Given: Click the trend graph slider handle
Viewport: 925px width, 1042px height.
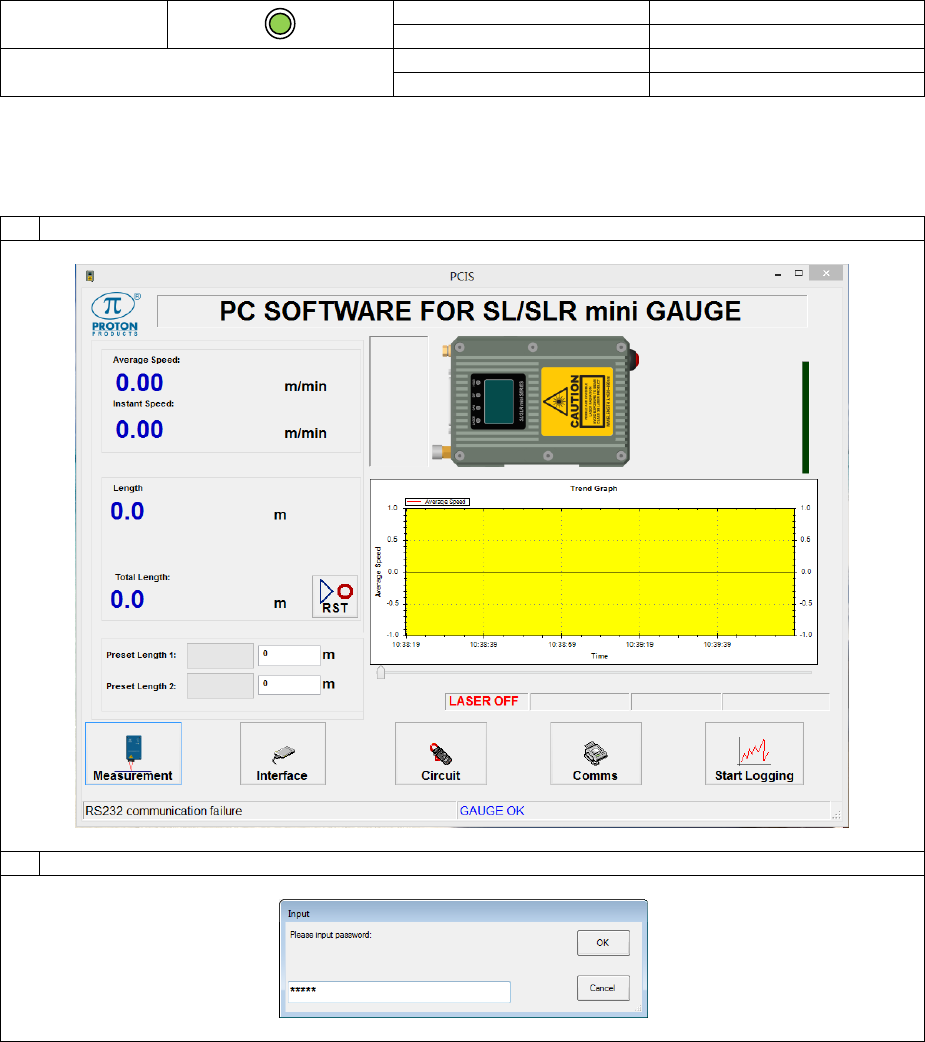Looking at the screenshot, I should point(381,673).
